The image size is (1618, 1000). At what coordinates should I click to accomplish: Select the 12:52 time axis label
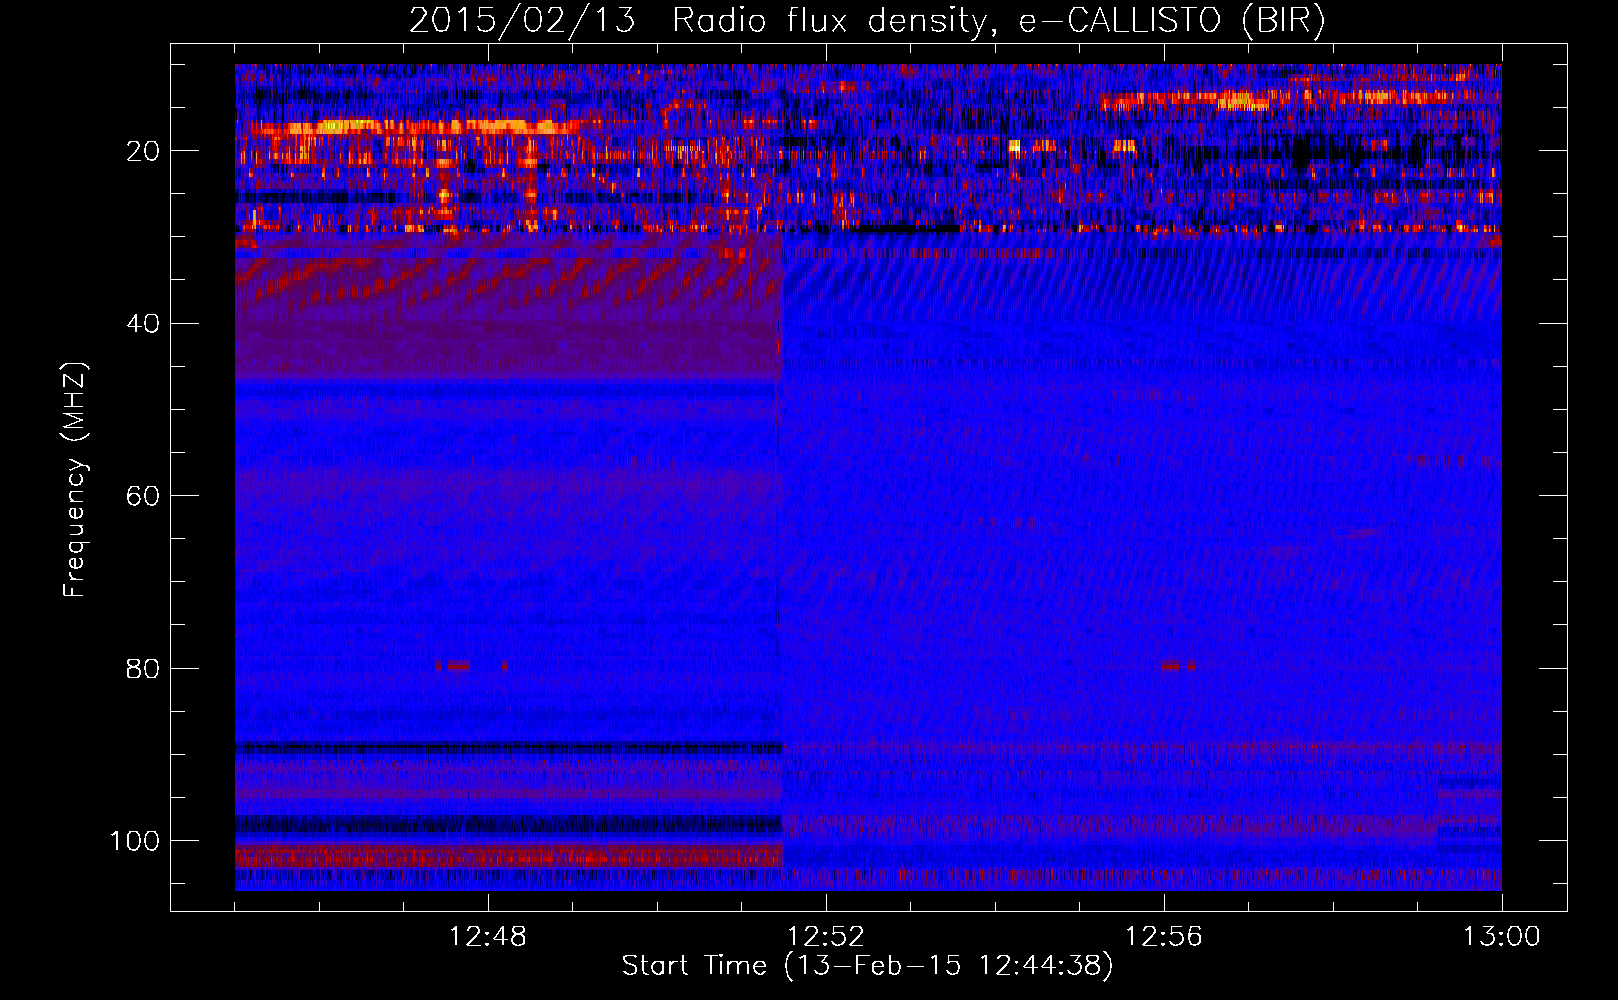coord(825,937)
